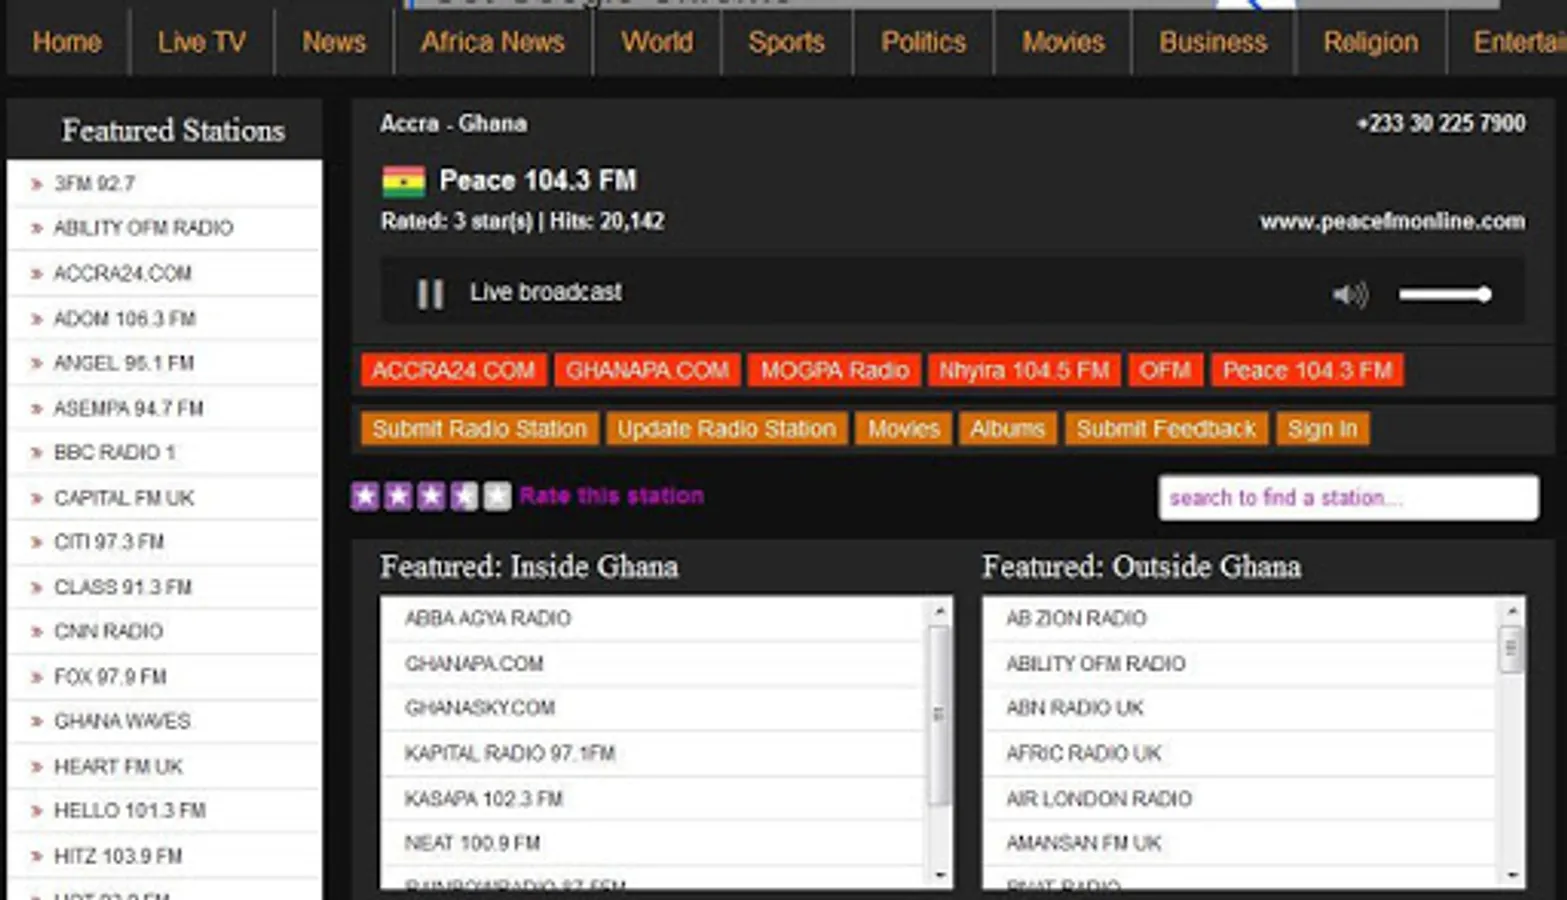1567x900 pixels.
Task: Adjust the volume slider
Action: (x=1445, y=294)
